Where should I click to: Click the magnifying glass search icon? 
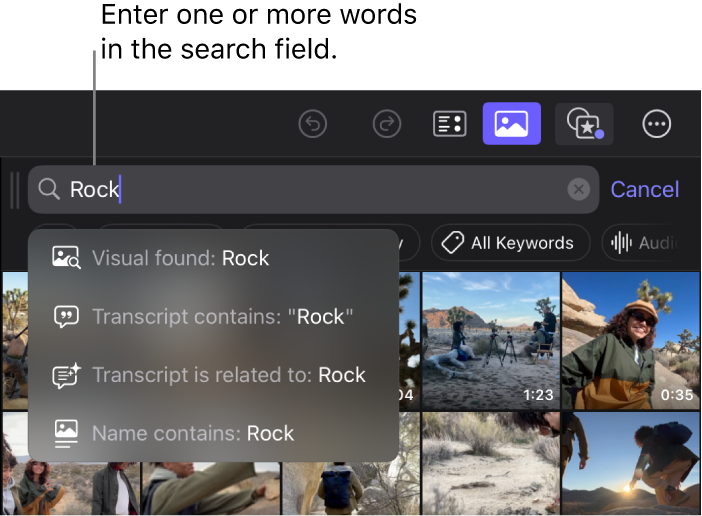(x=49, y=189)
